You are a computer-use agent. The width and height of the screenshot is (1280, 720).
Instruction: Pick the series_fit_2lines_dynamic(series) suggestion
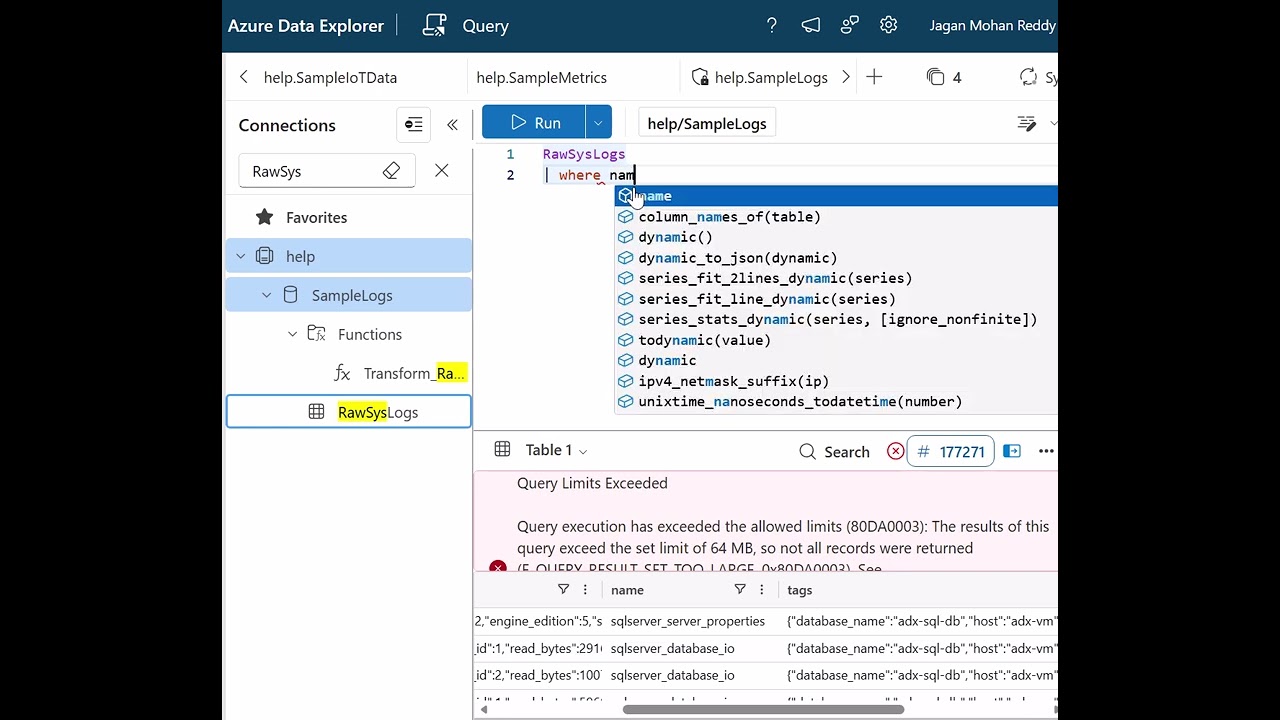pyautogui.click(x=836, y=278)
